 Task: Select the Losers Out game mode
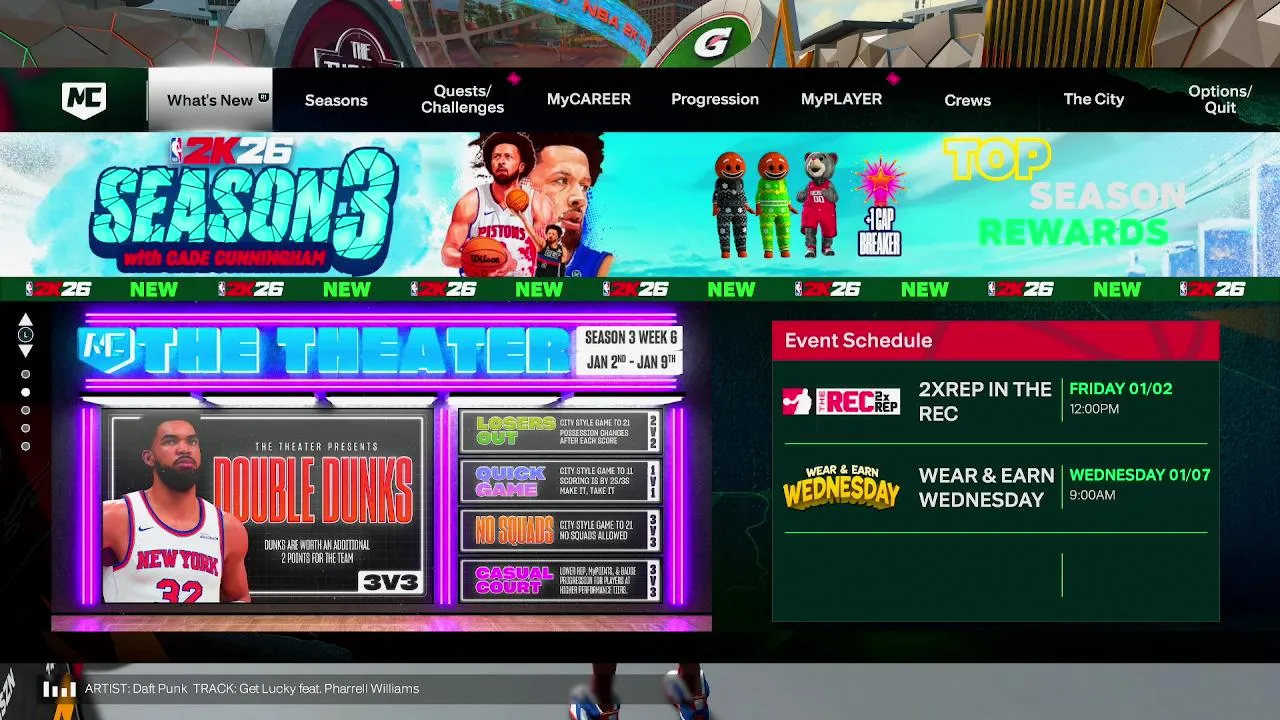560,431
